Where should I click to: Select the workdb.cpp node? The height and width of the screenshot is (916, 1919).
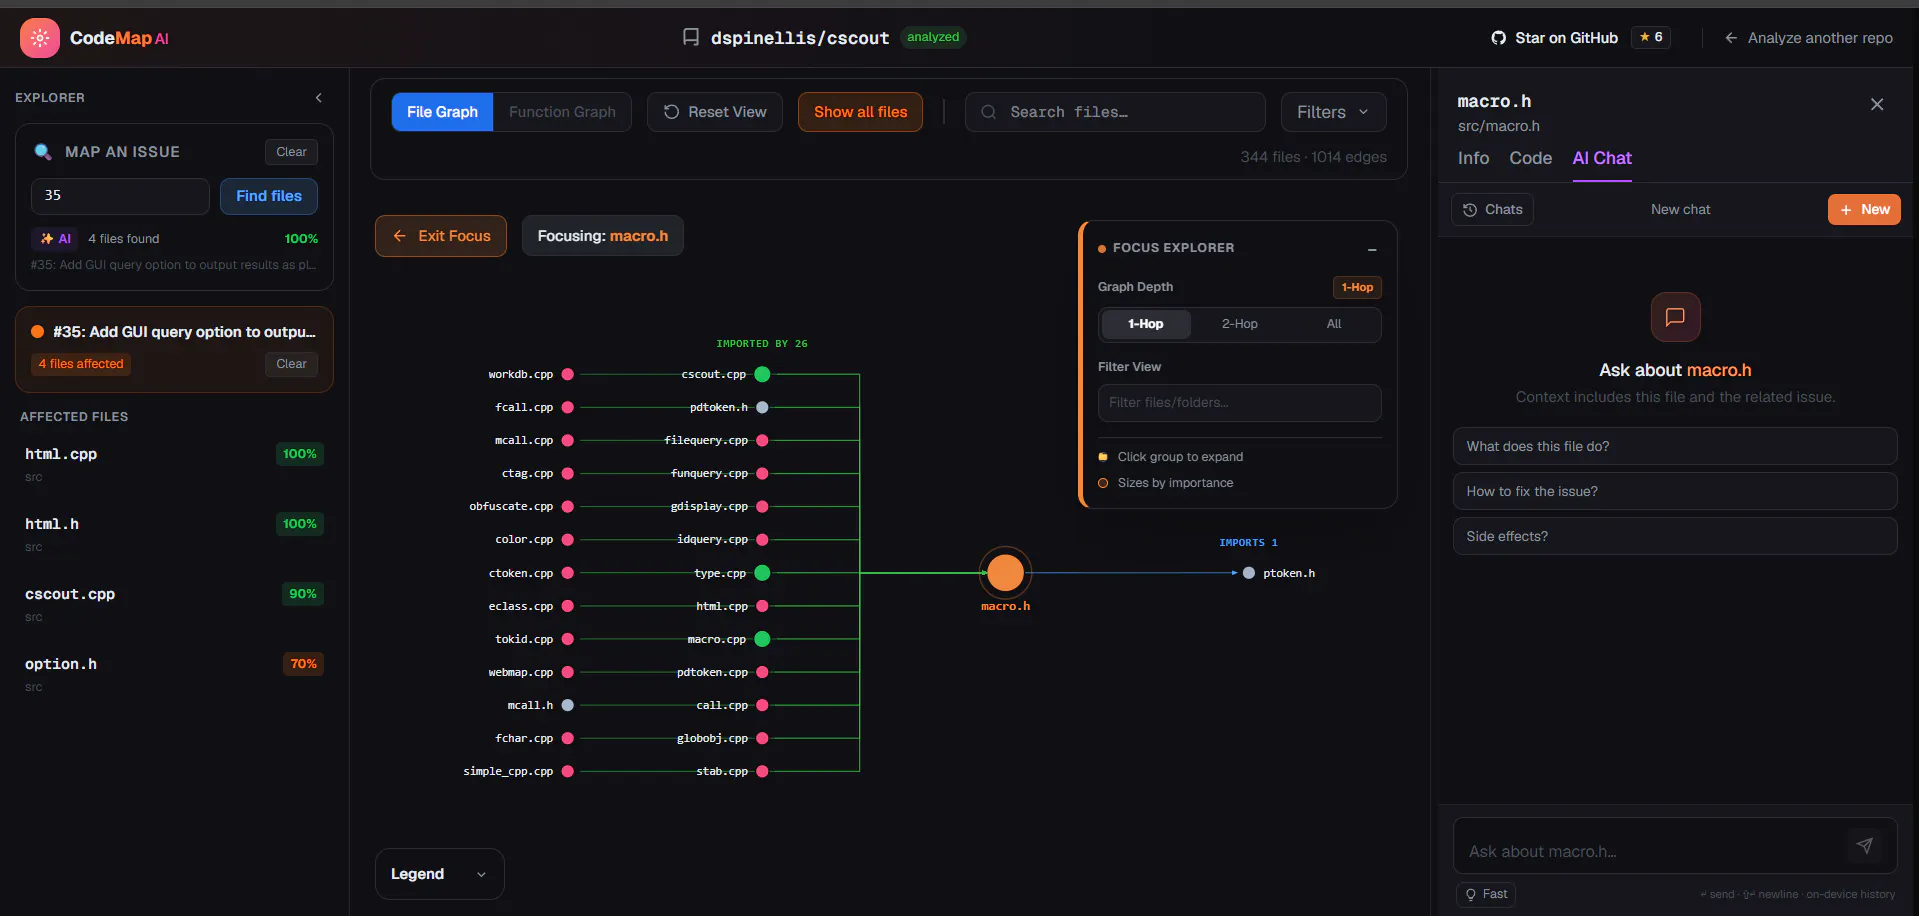click(568, 374)
